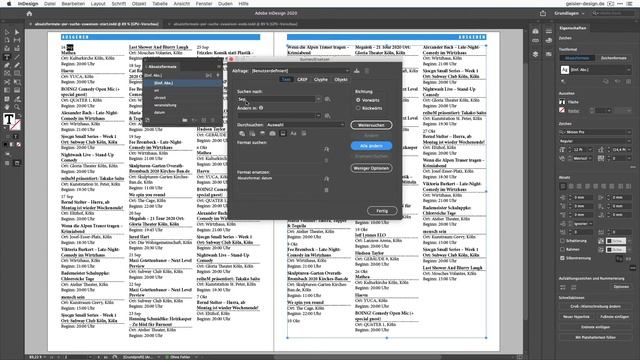This screenshot has width=640, height=360.
Task: Select the Gap tool
Action: click(x=17, y=40)
